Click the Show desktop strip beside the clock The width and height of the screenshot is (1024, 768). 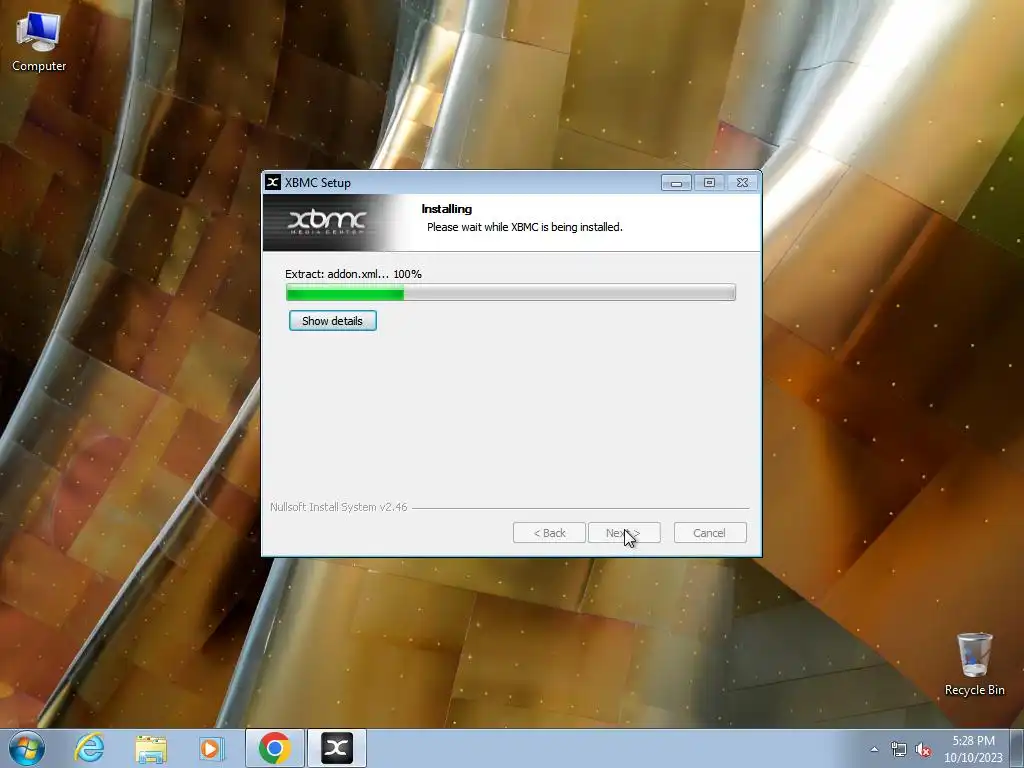coord(1017,748)
